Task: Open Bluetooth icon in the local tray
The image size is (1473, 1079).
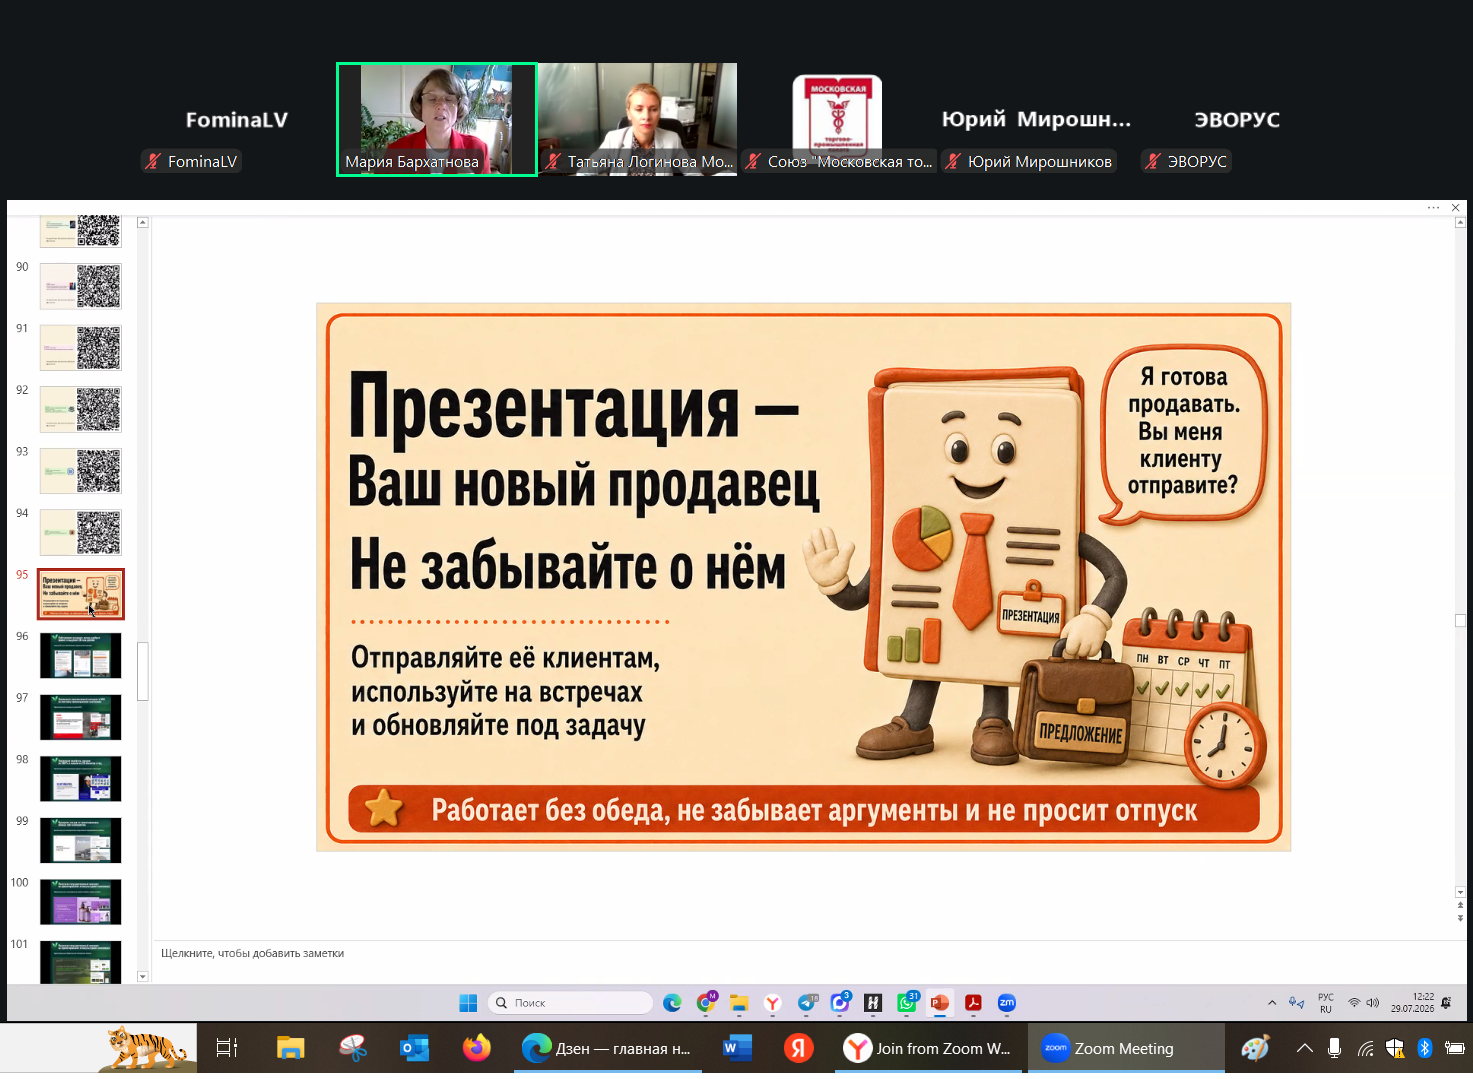Action: click(1425, 1048)
